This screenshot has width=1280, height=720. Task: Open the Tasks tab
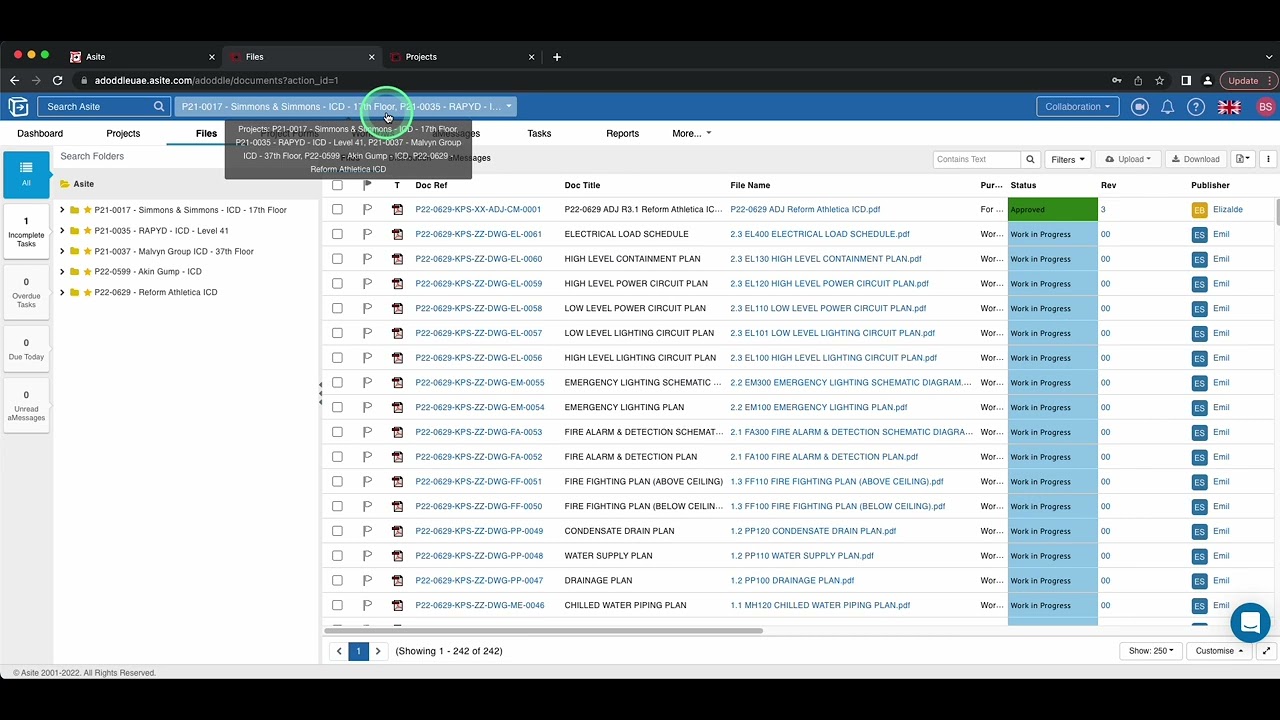[x=539, y=134]
